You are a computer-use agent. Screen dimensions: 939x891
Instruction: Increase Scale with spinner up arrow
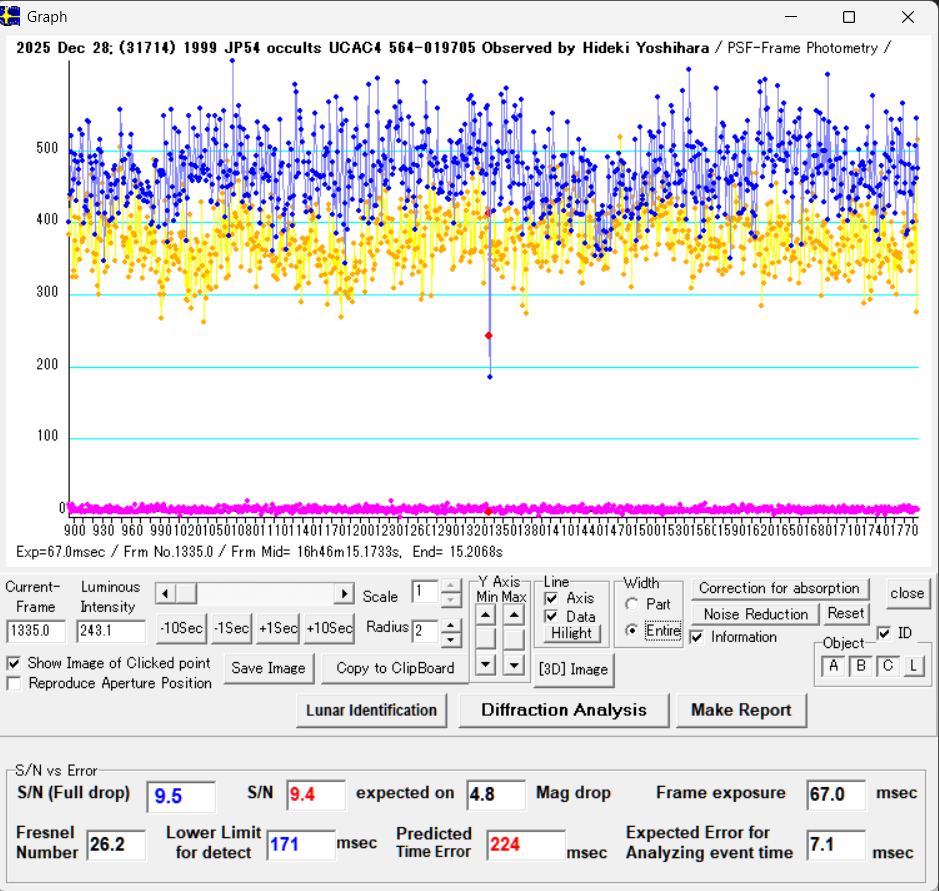point(451,586)
